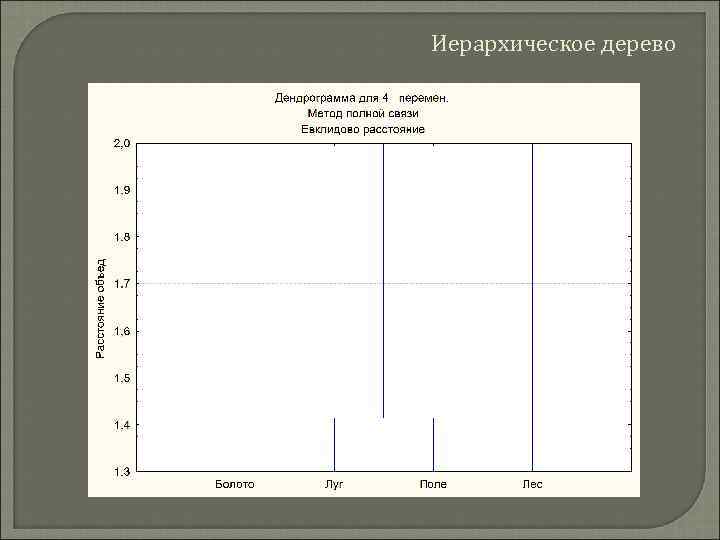This screenshot has width=720, height=540.
Task: Select the dendrogram branch above Лес
Action: coord(533,307)
